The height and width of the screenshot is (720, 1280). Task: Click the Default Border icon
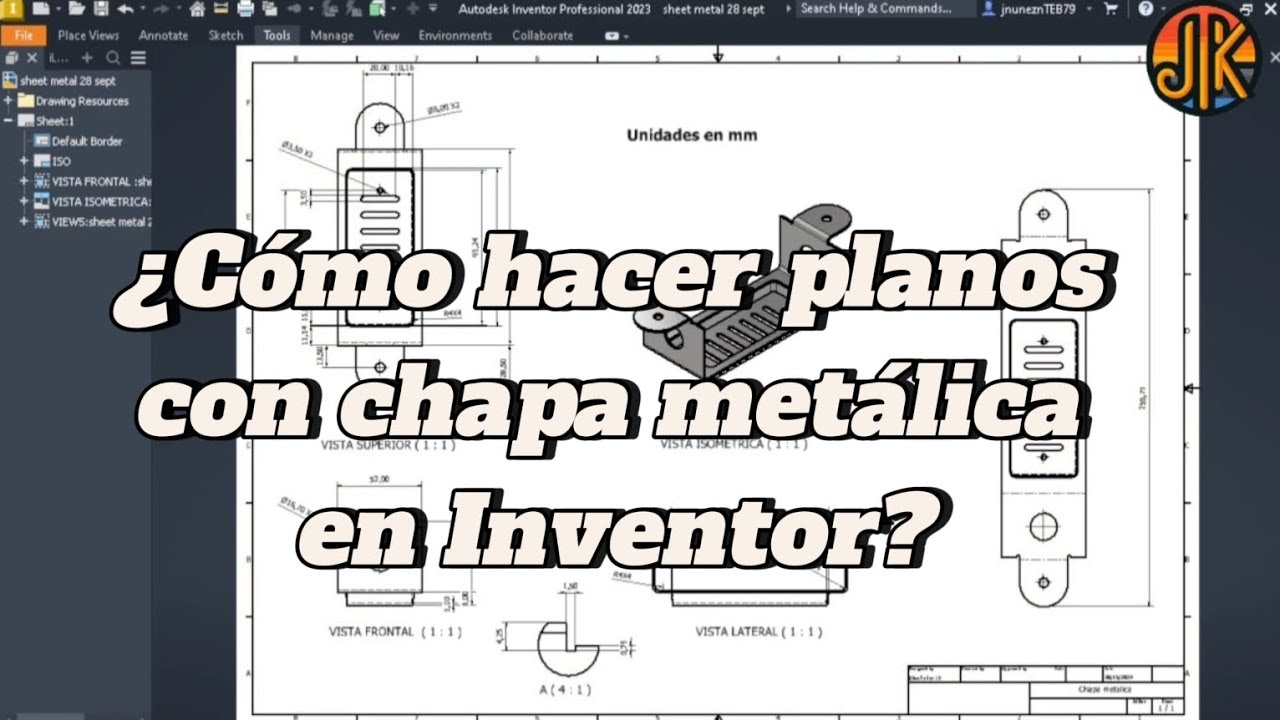click(42, 141)
